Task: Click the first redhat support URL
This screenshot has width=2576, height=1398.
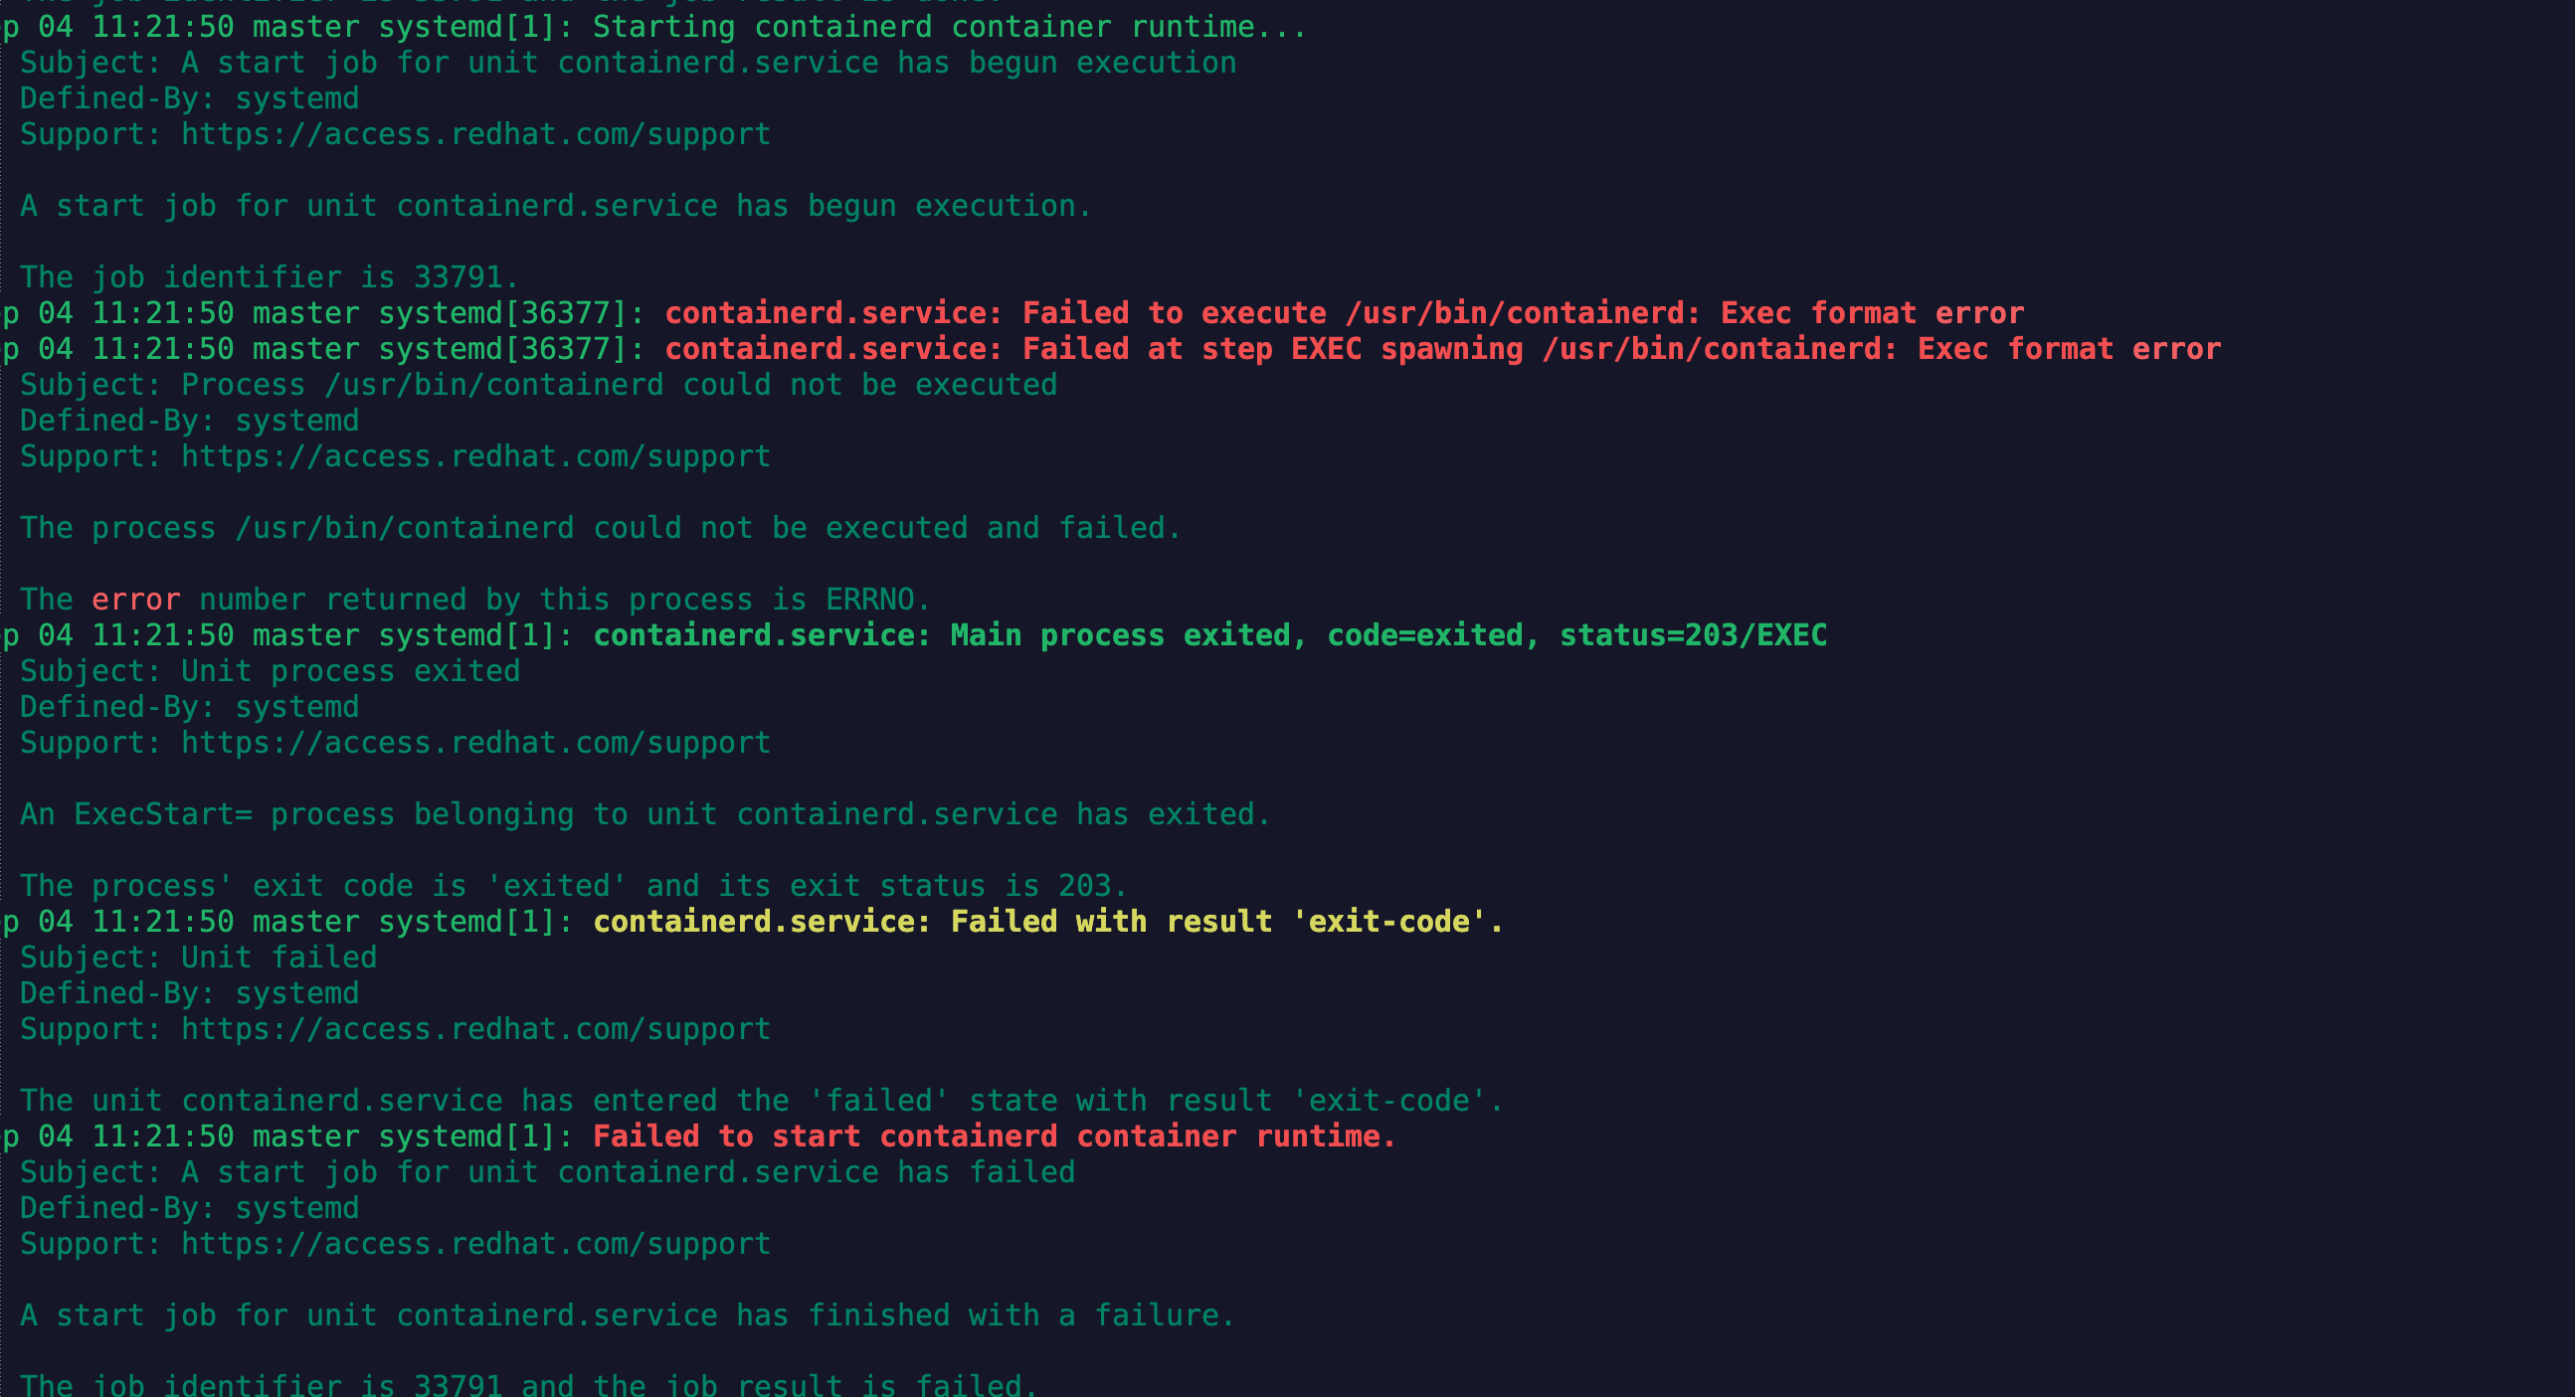Action: [x=476, y=134]
